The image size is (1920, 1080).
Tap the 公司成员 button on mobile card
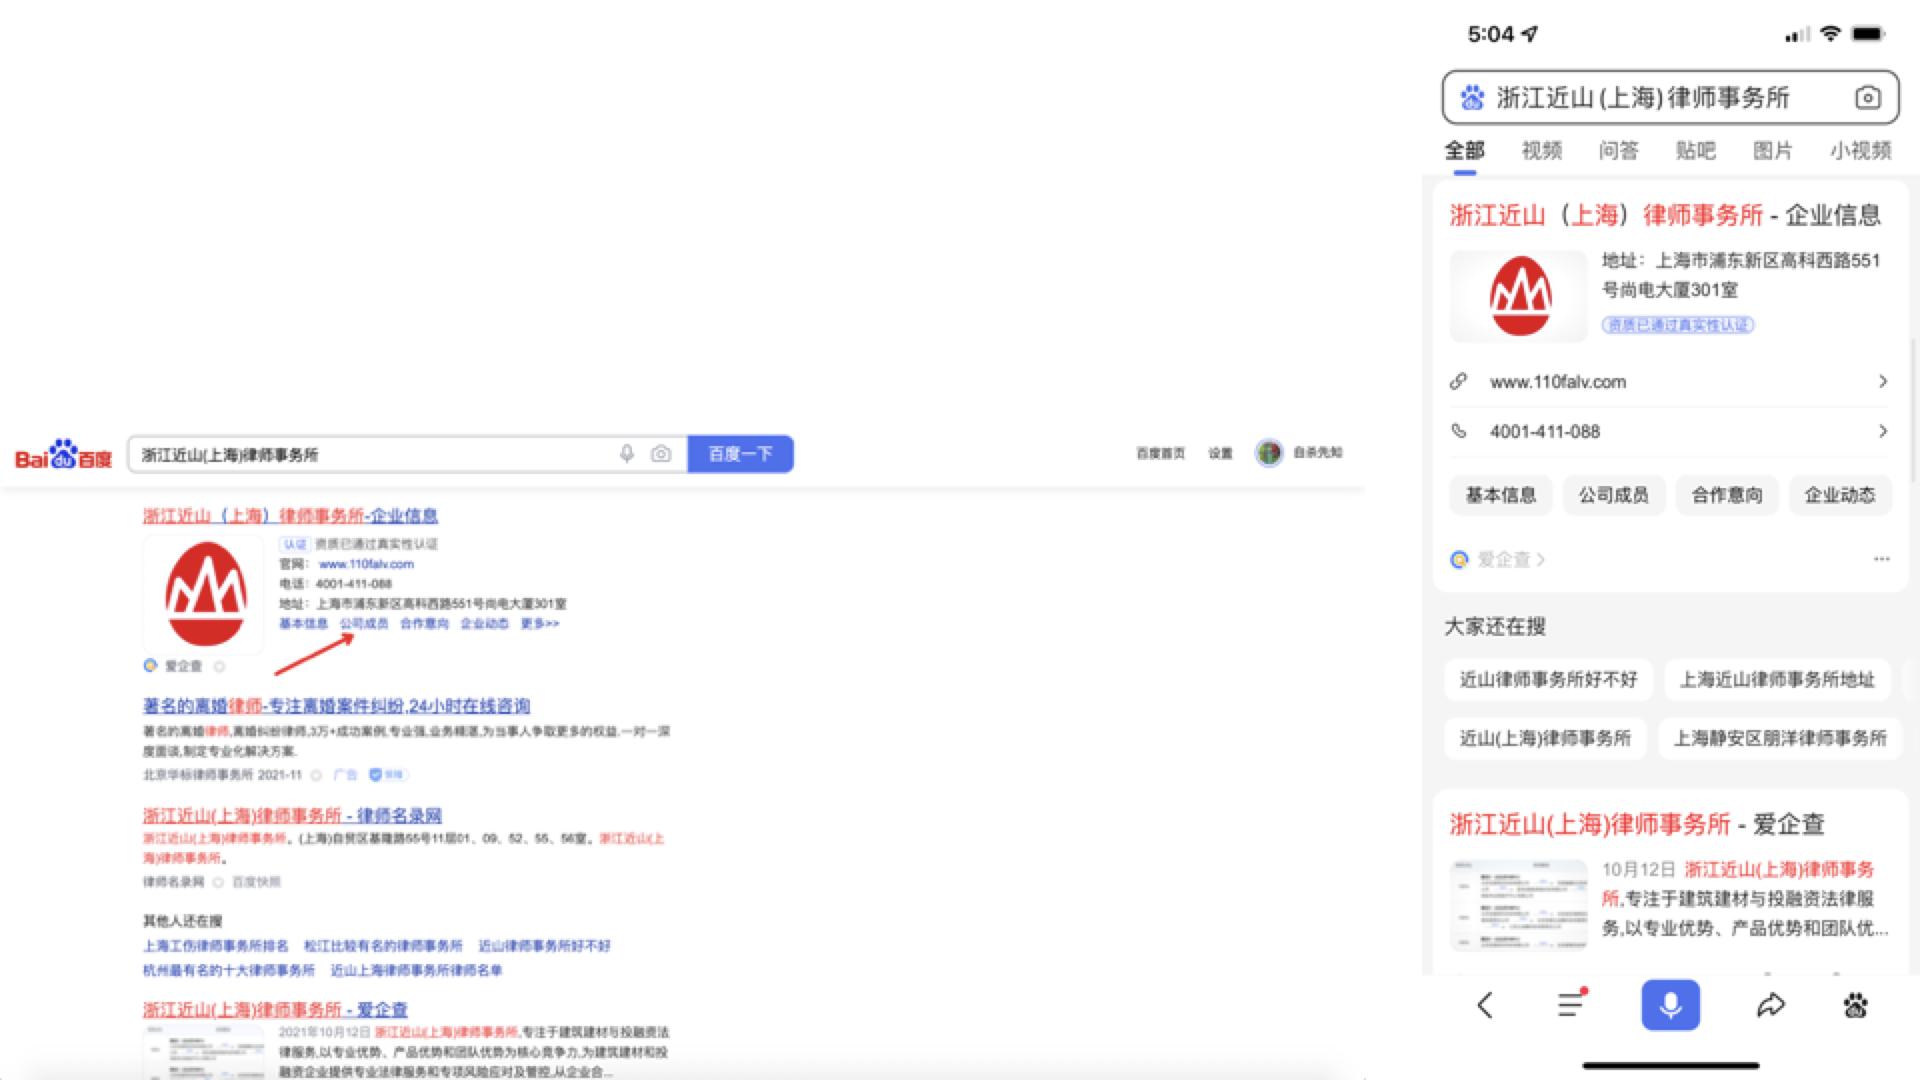coord(1614,495)
